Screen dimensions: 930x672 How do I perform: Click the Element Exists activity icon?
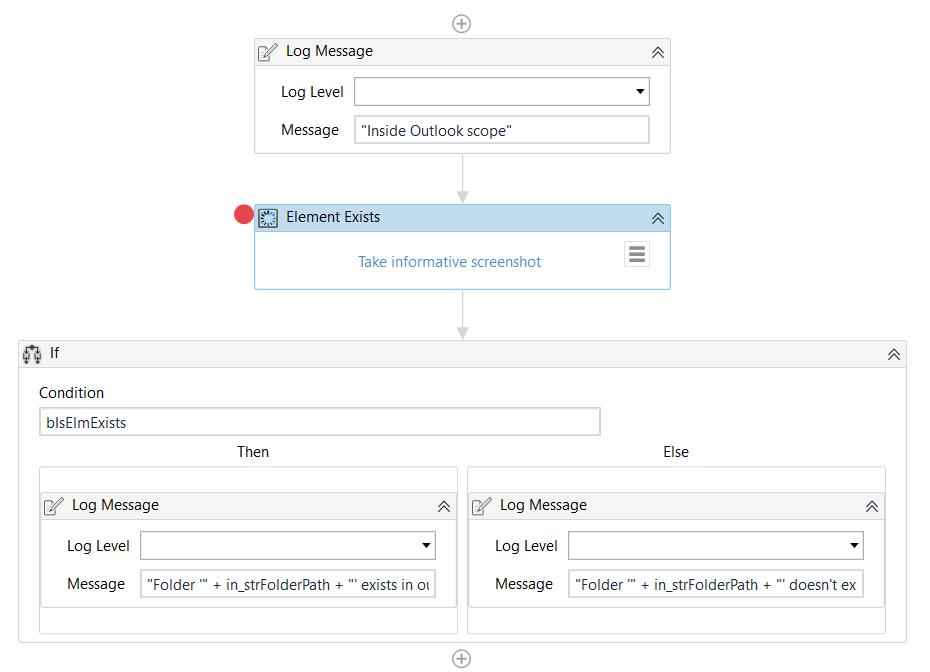268,218
